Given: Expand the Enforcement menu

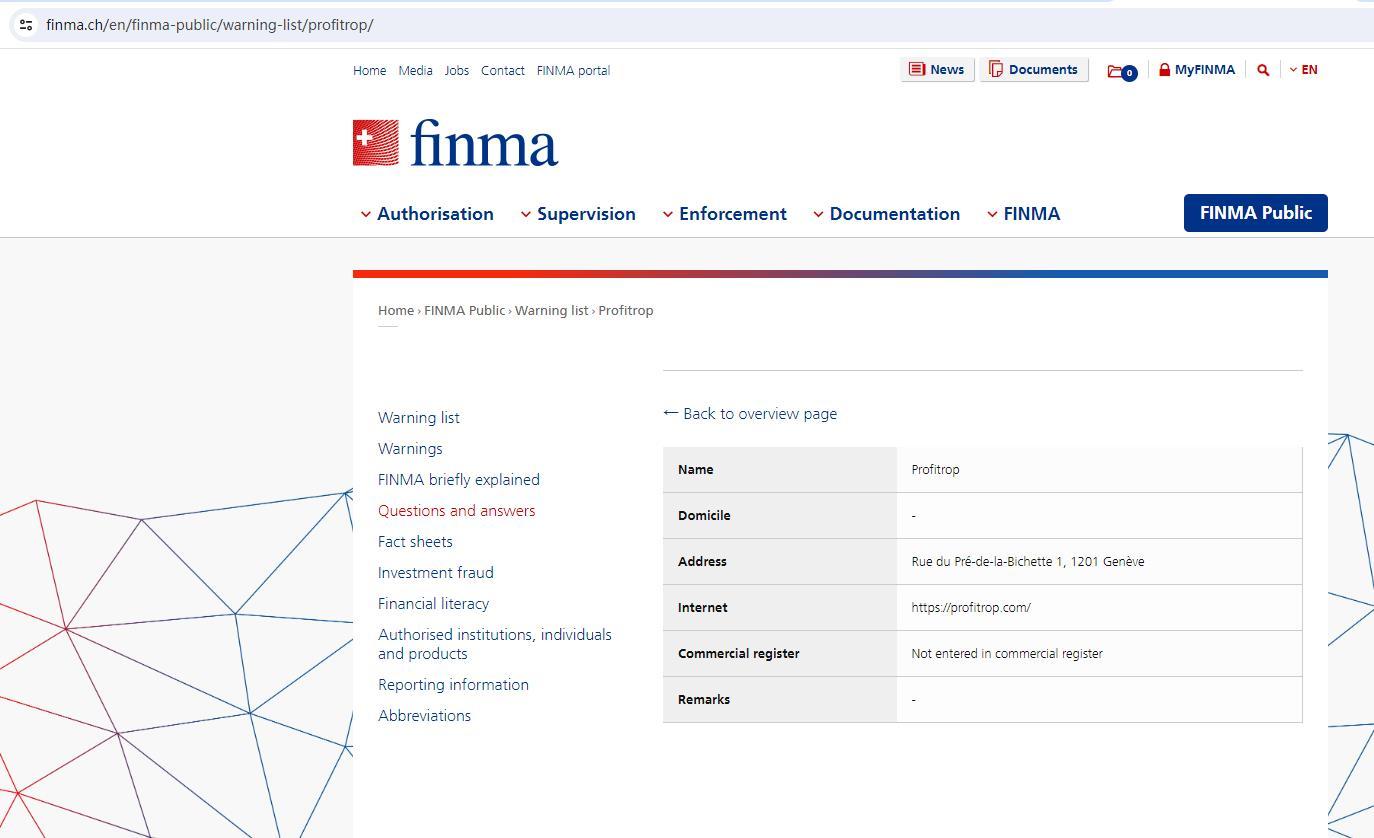Looking at the screenshot, I should pos(724,214).
